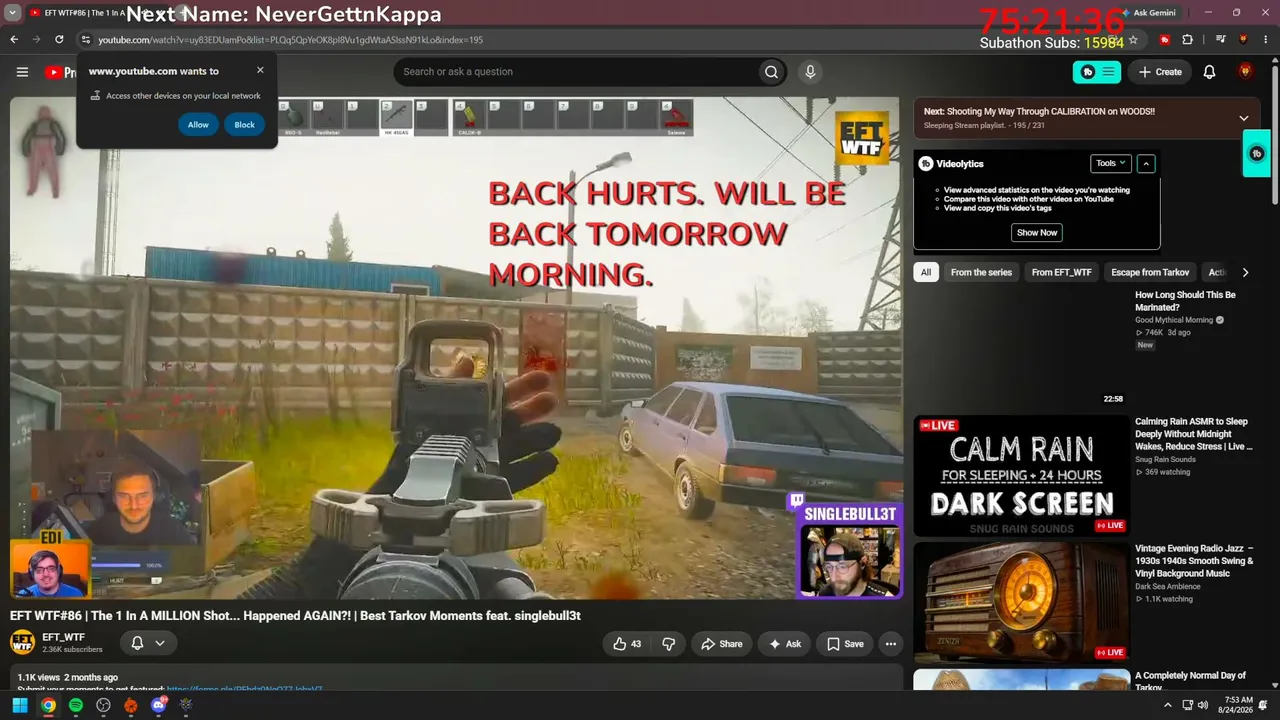Click the EFT WTF watermark in video
The image size is (1280, 720).
(862, 137)
